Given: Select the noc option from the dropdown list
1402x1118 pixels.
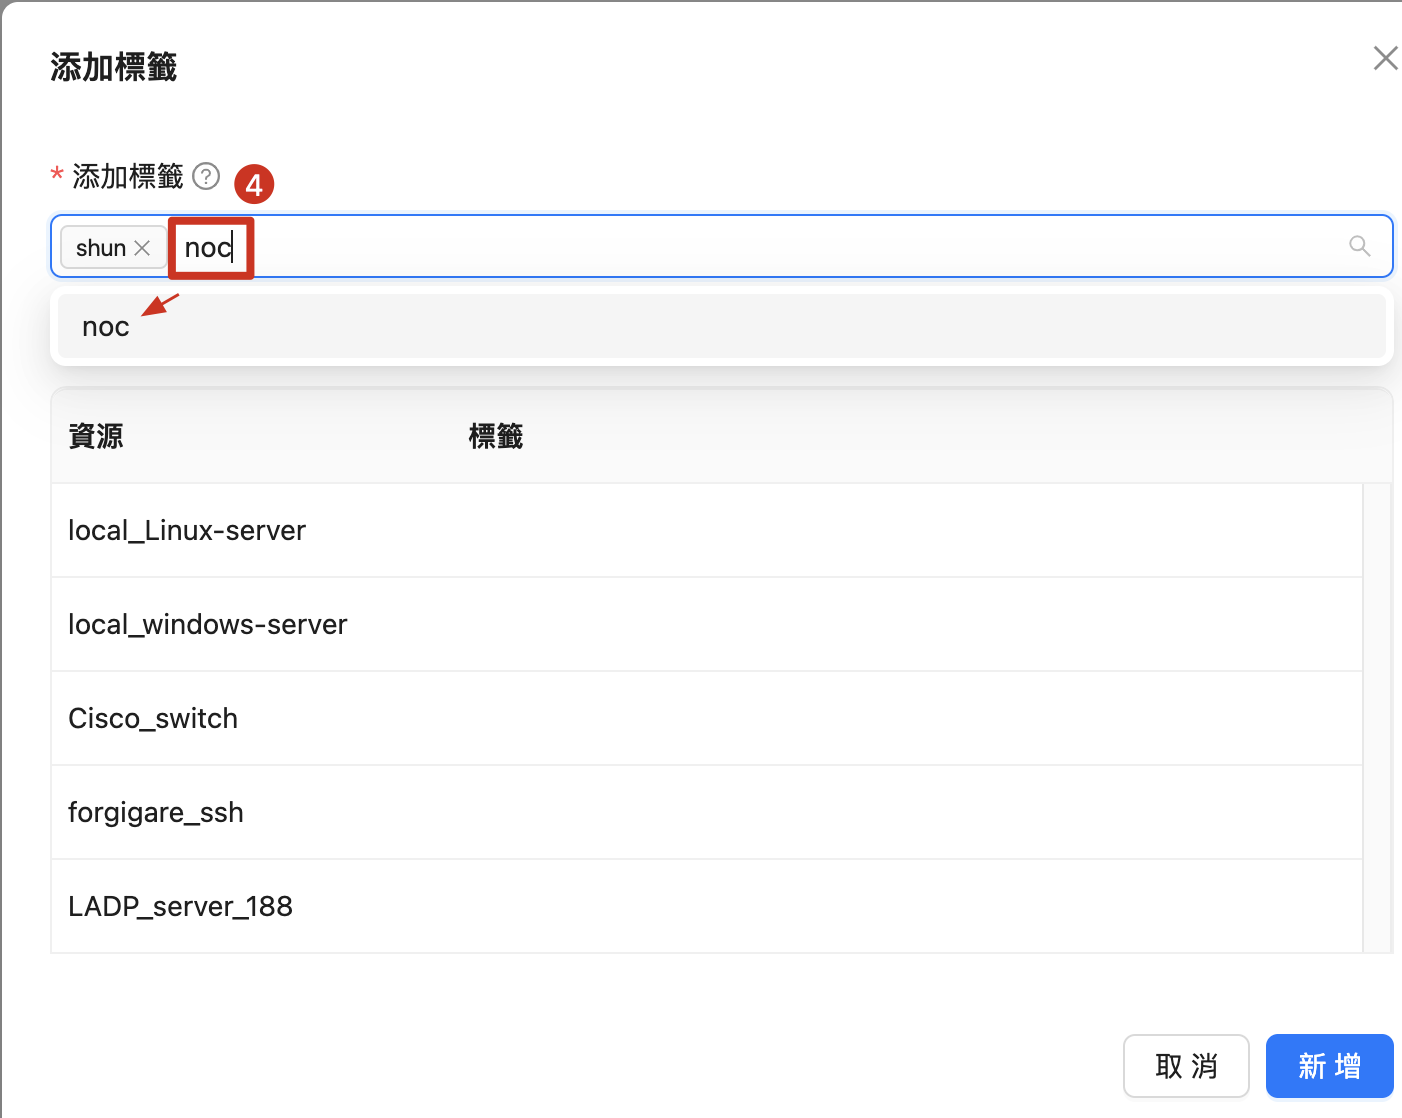Looking at the screenshot, I should click(x=106, y=327).
